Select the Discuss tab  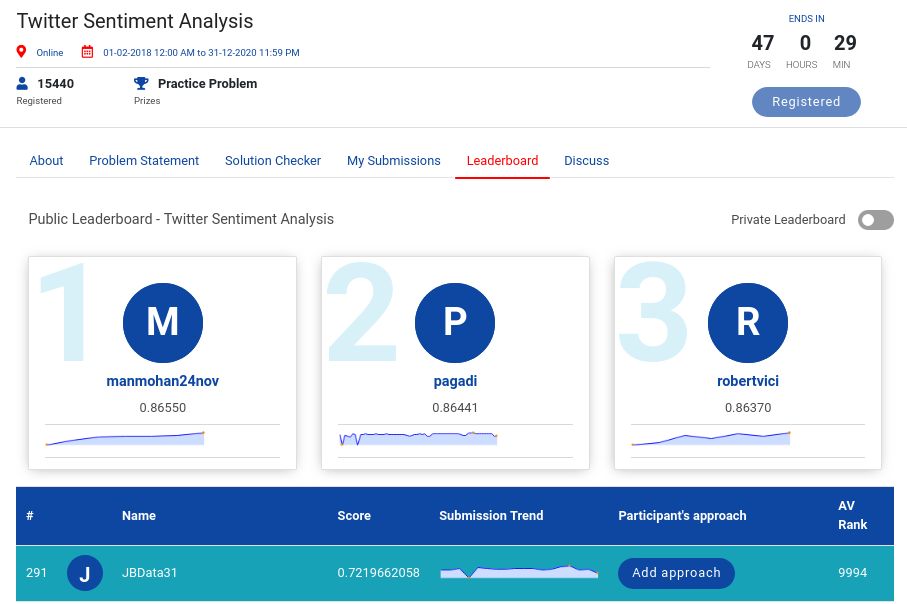click(x=586, y=161)
